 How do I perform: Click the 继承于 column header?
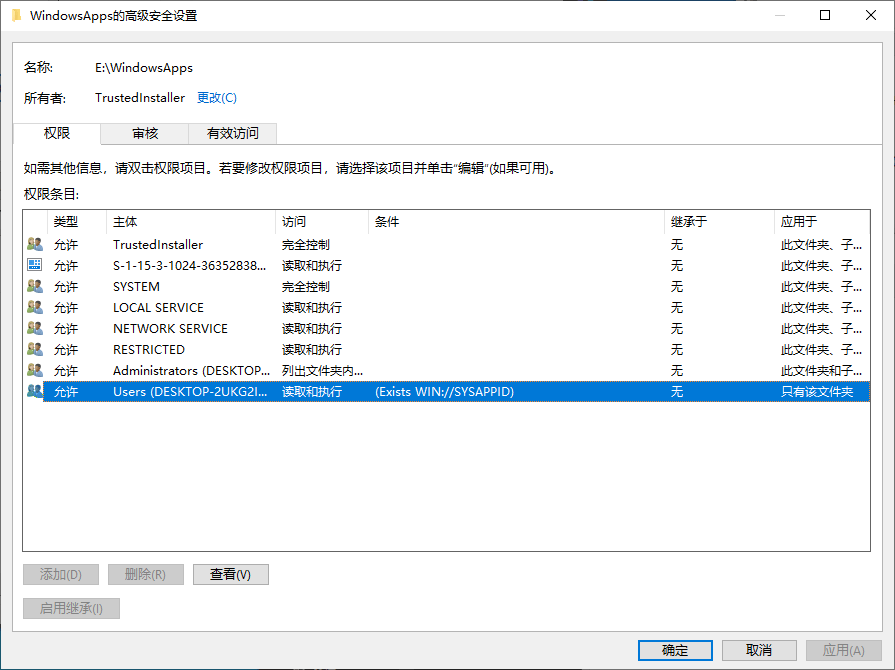tap(719, 221)
